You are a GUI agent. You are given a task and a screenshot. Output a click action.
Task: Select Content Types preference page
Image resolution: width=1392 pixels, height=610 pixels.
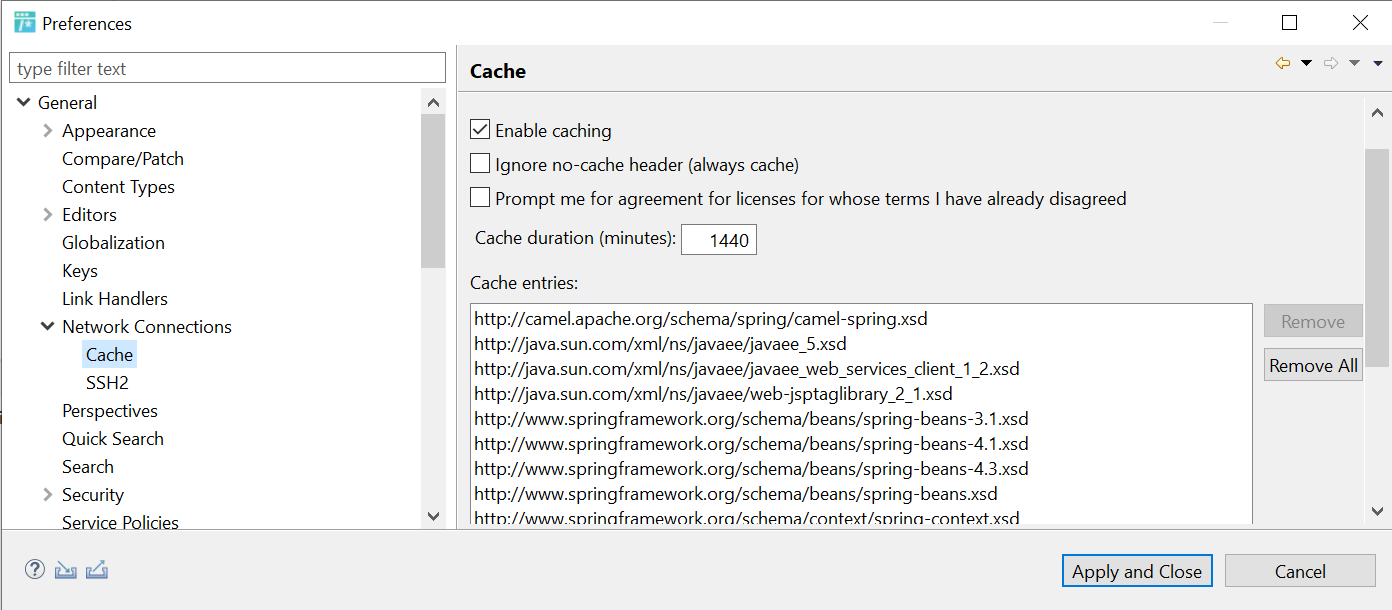pos(118,187)
